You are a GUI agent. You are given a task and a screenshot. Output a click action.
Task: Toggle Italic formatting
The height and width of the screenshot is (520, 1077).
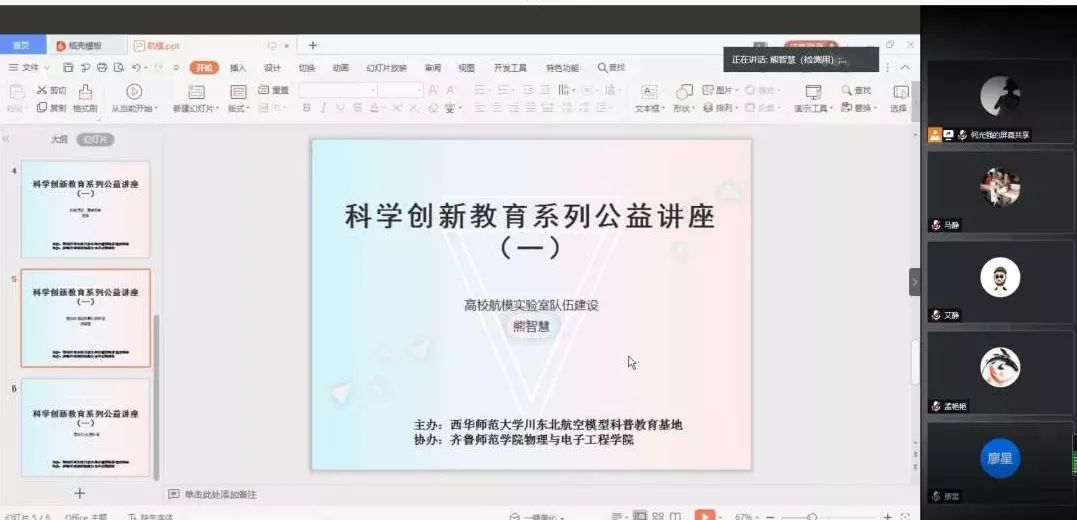[325, 108]
